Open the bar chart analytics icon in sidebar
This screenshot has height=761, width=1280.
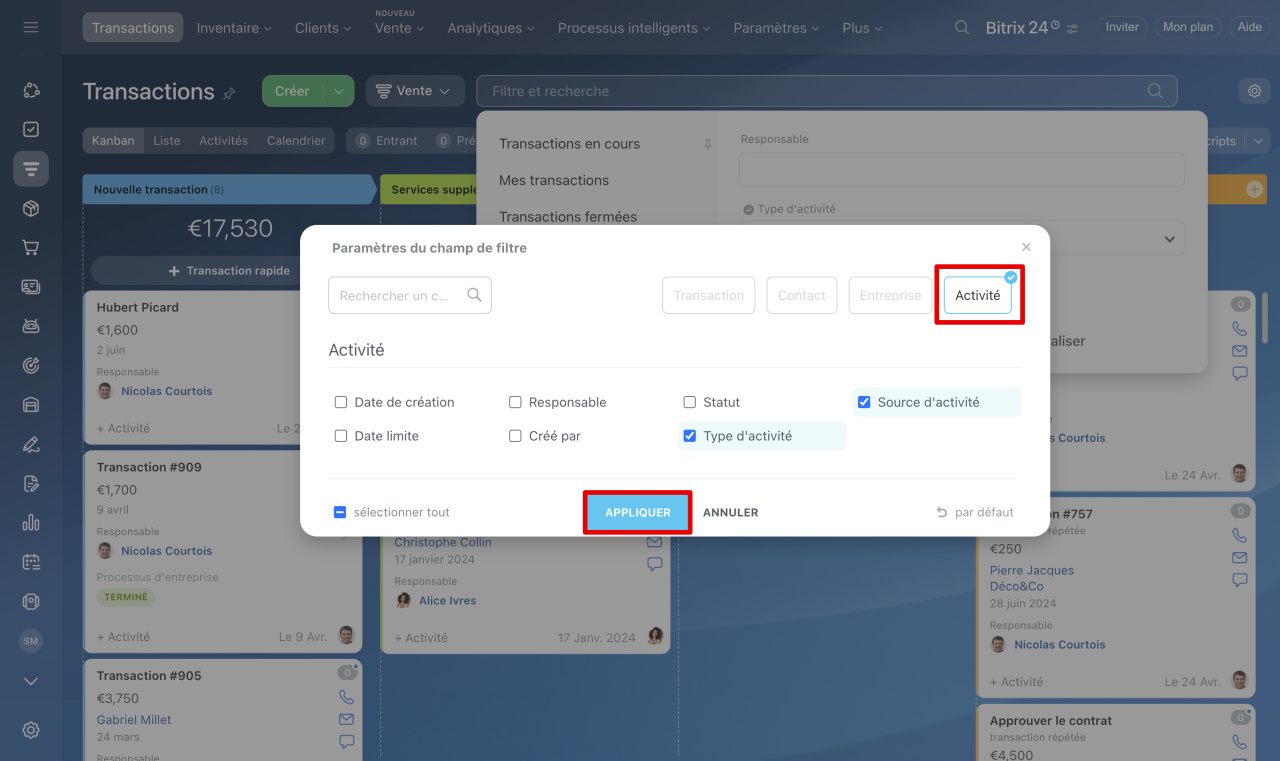31,523
